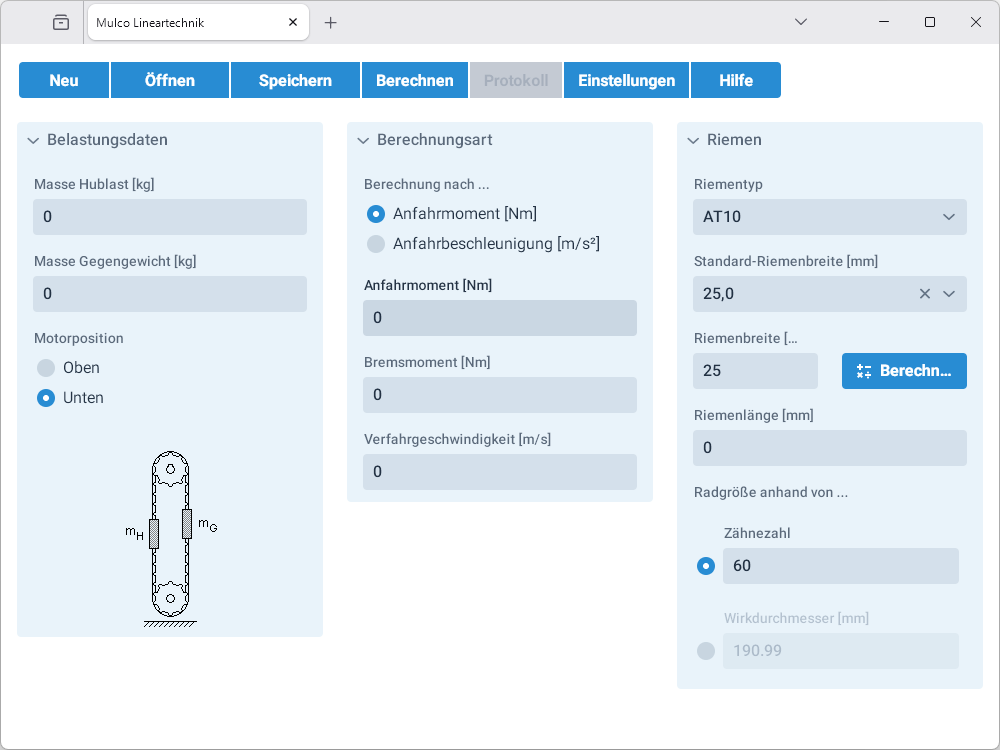Click the Masse Hublast input field
The image size is (1000, 750).
click(170, 217)
